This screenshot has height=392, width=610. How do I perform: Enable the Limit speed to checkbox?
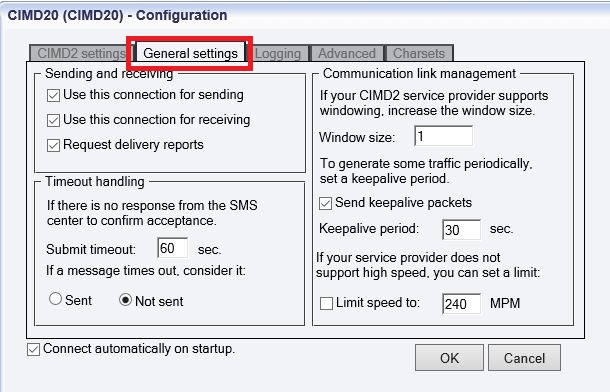pyautogui.click(x=326, y=303)
